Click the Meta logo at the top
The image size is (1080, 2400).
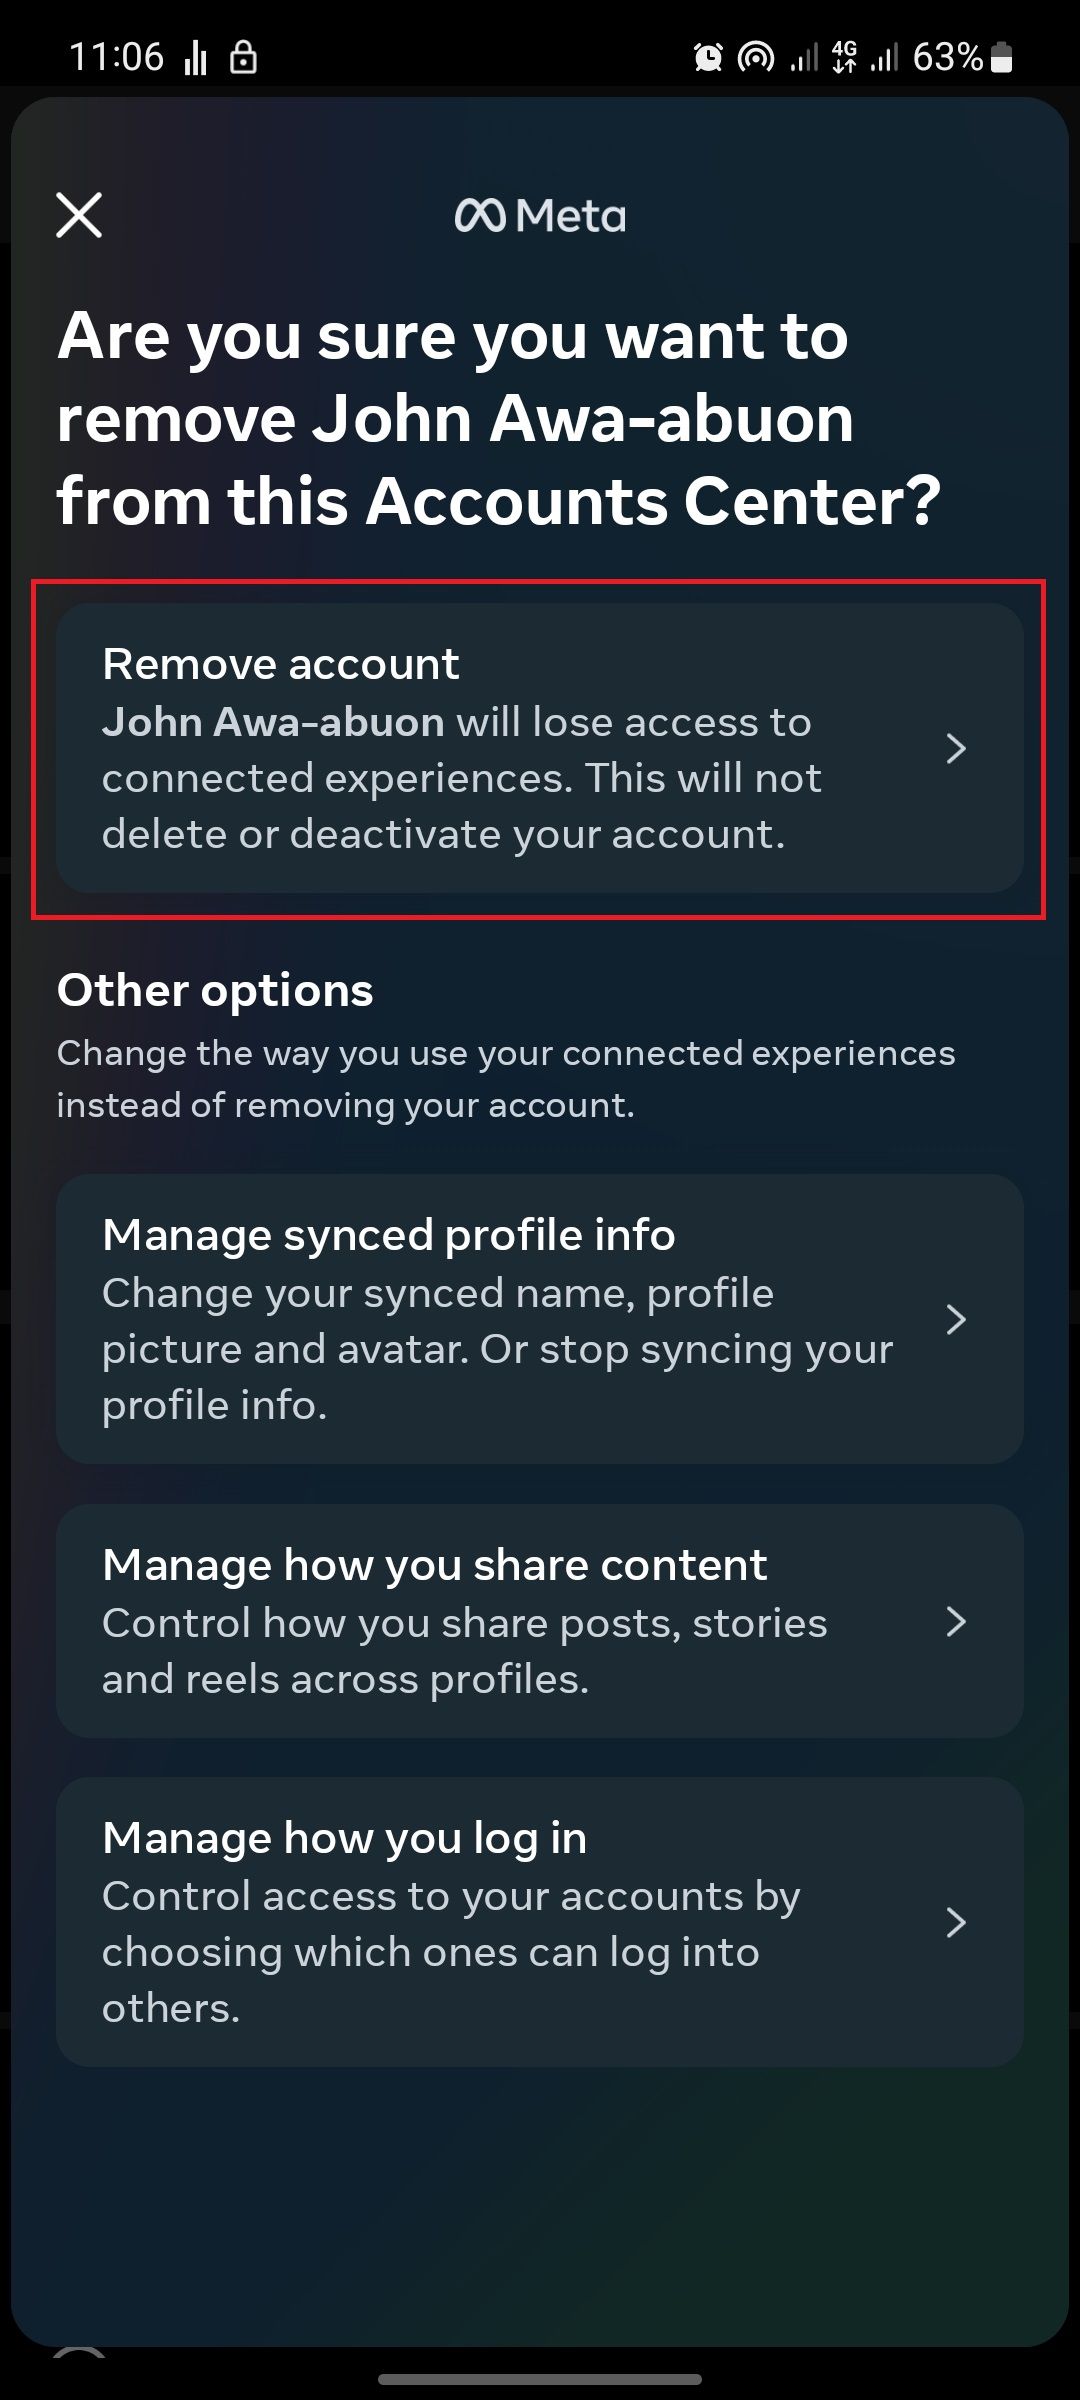click(x=540, y=215)
